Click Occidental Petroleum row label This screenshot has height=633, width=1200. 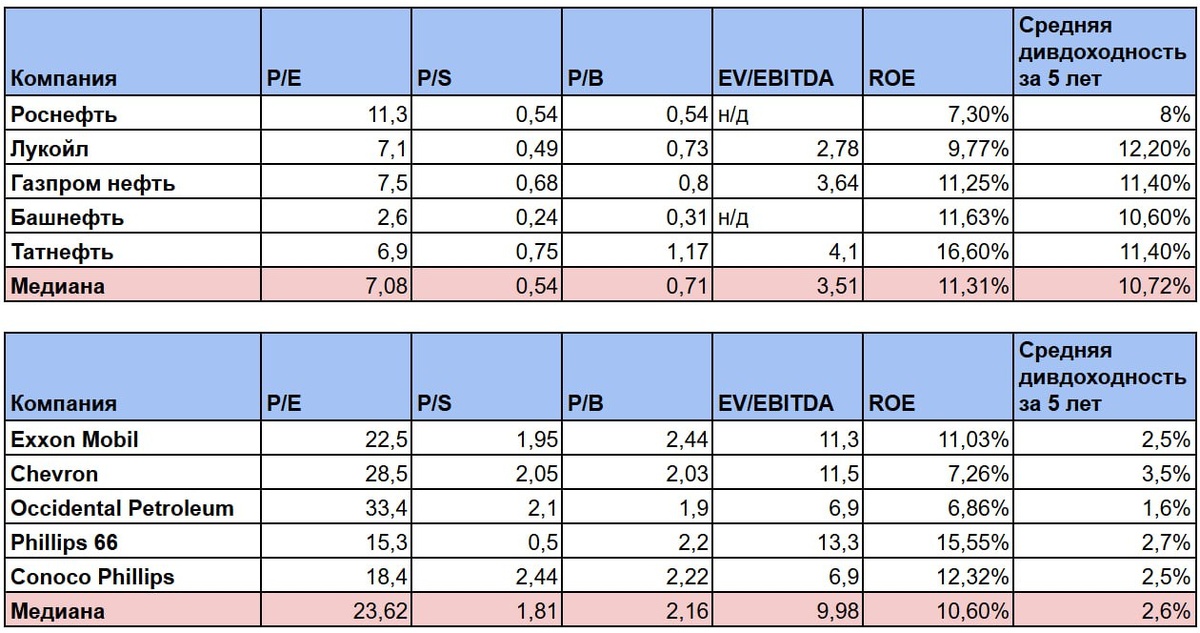132,507
